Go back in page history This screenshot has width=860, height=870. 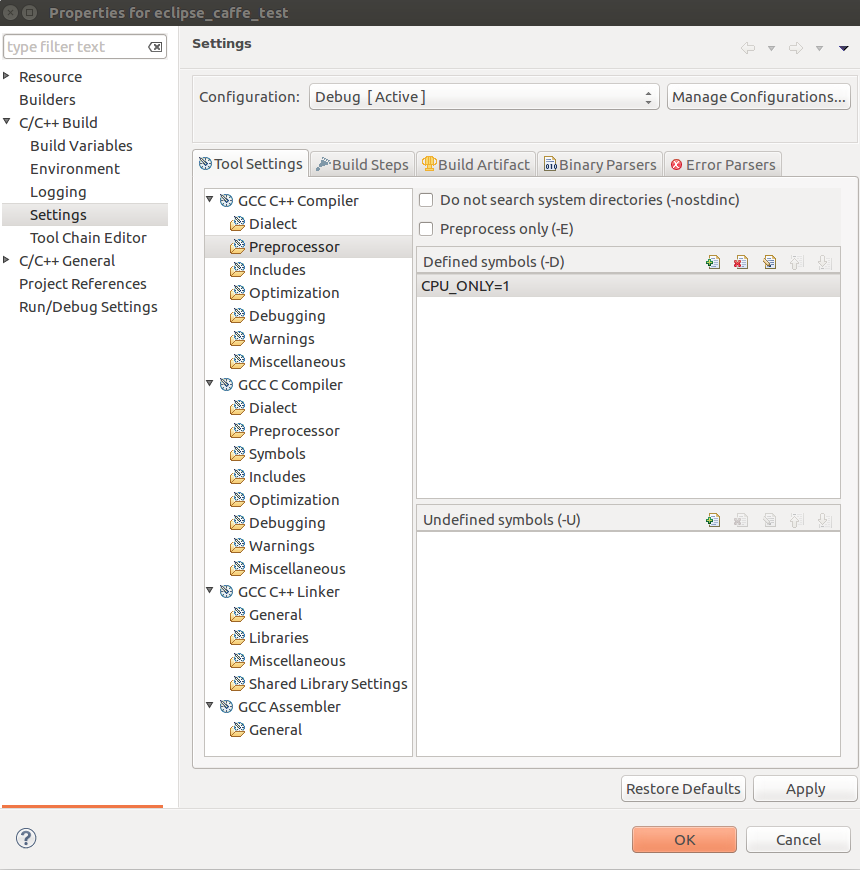coord(748,48)
